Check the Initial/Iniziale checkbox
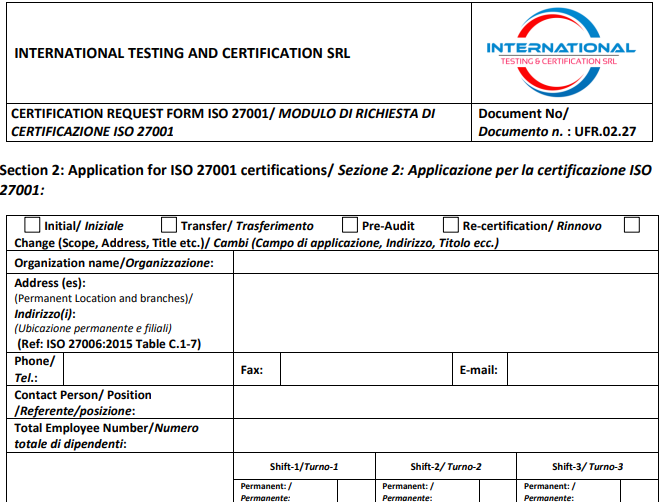The height and width of the screenshot is (502, 663). pyautogui.click(x=32, y=225)
